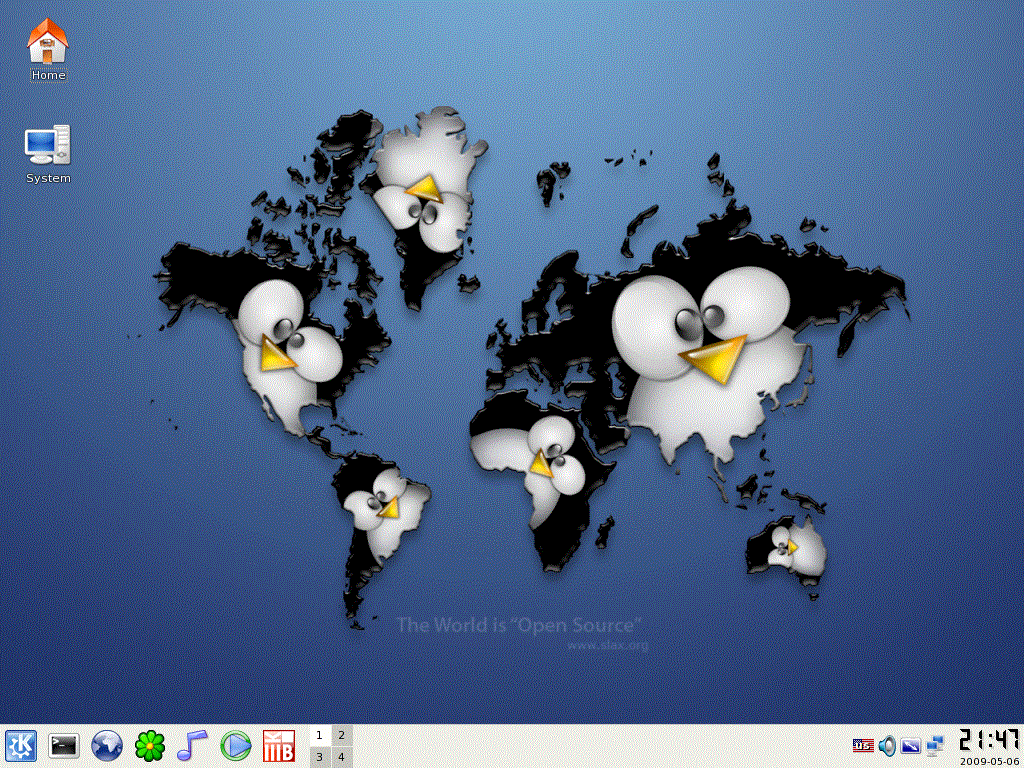
Task: Click the 2009-05-06 date under the clock
Action: click(x=989, y=761)
